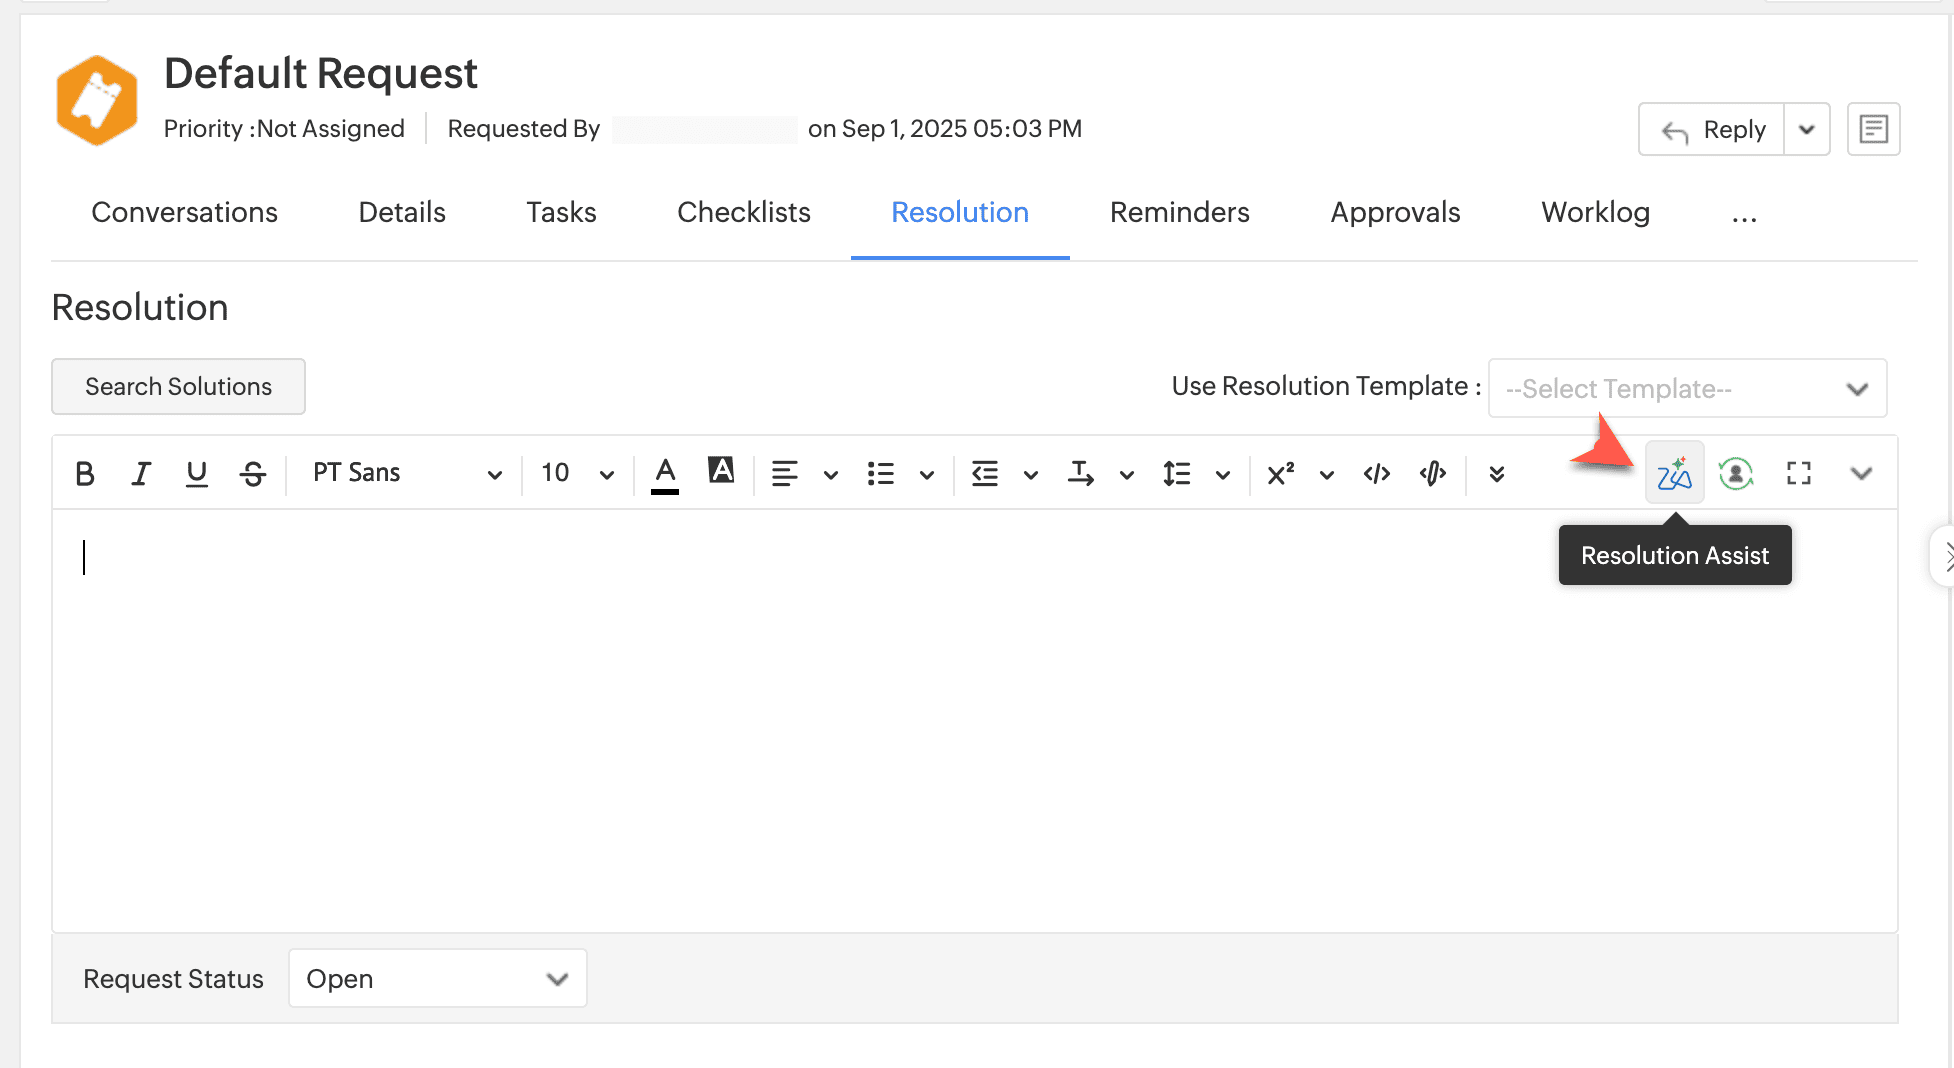
Task: Click the text alignment icon
Action: coord(785,473)
